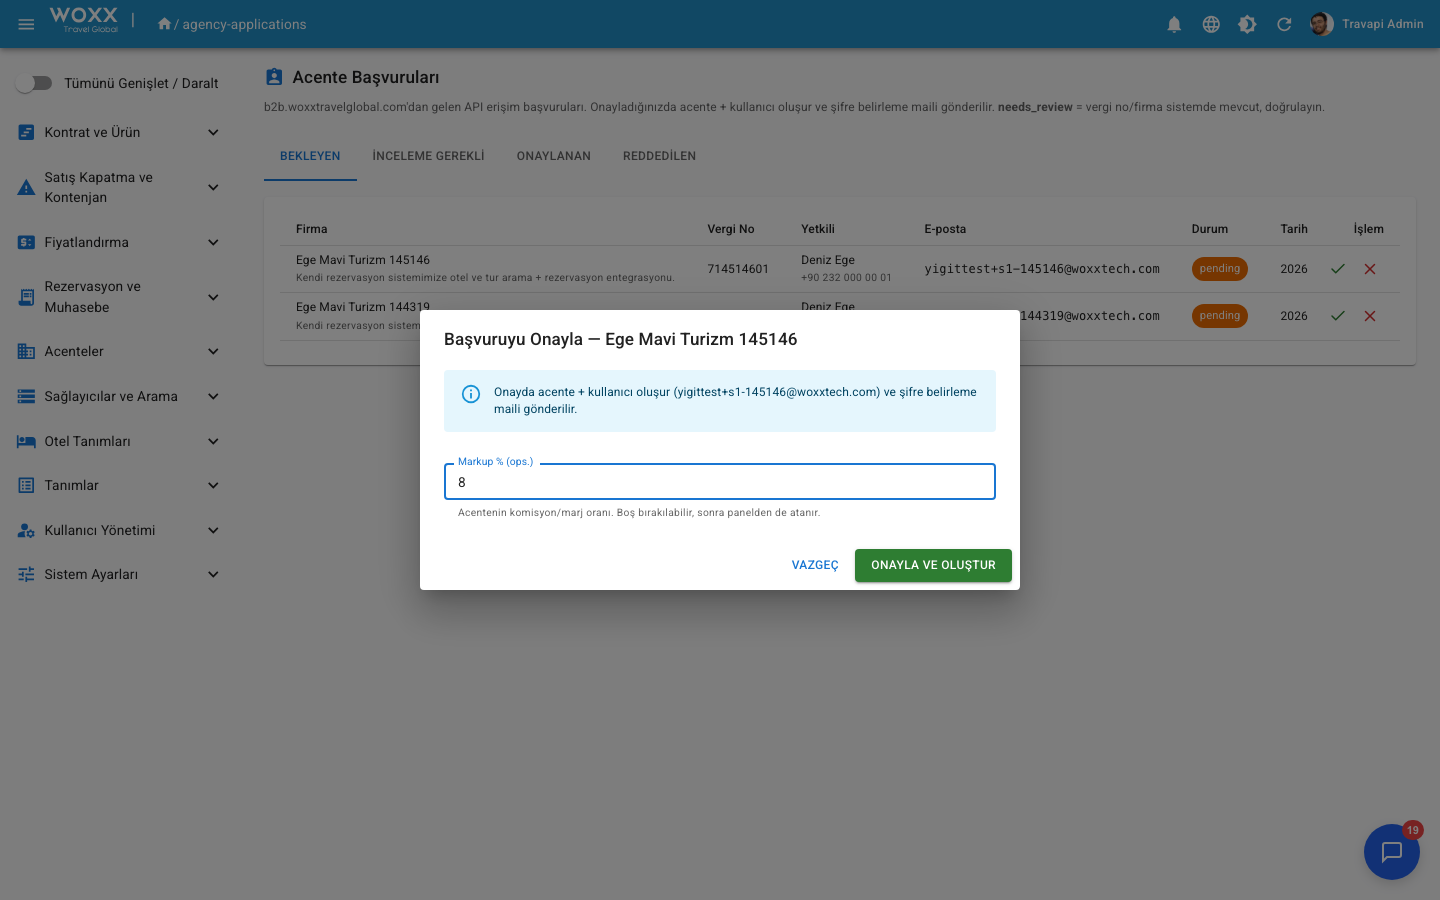Reject Ege Mavi Turizm 144319 with X

1370,316
